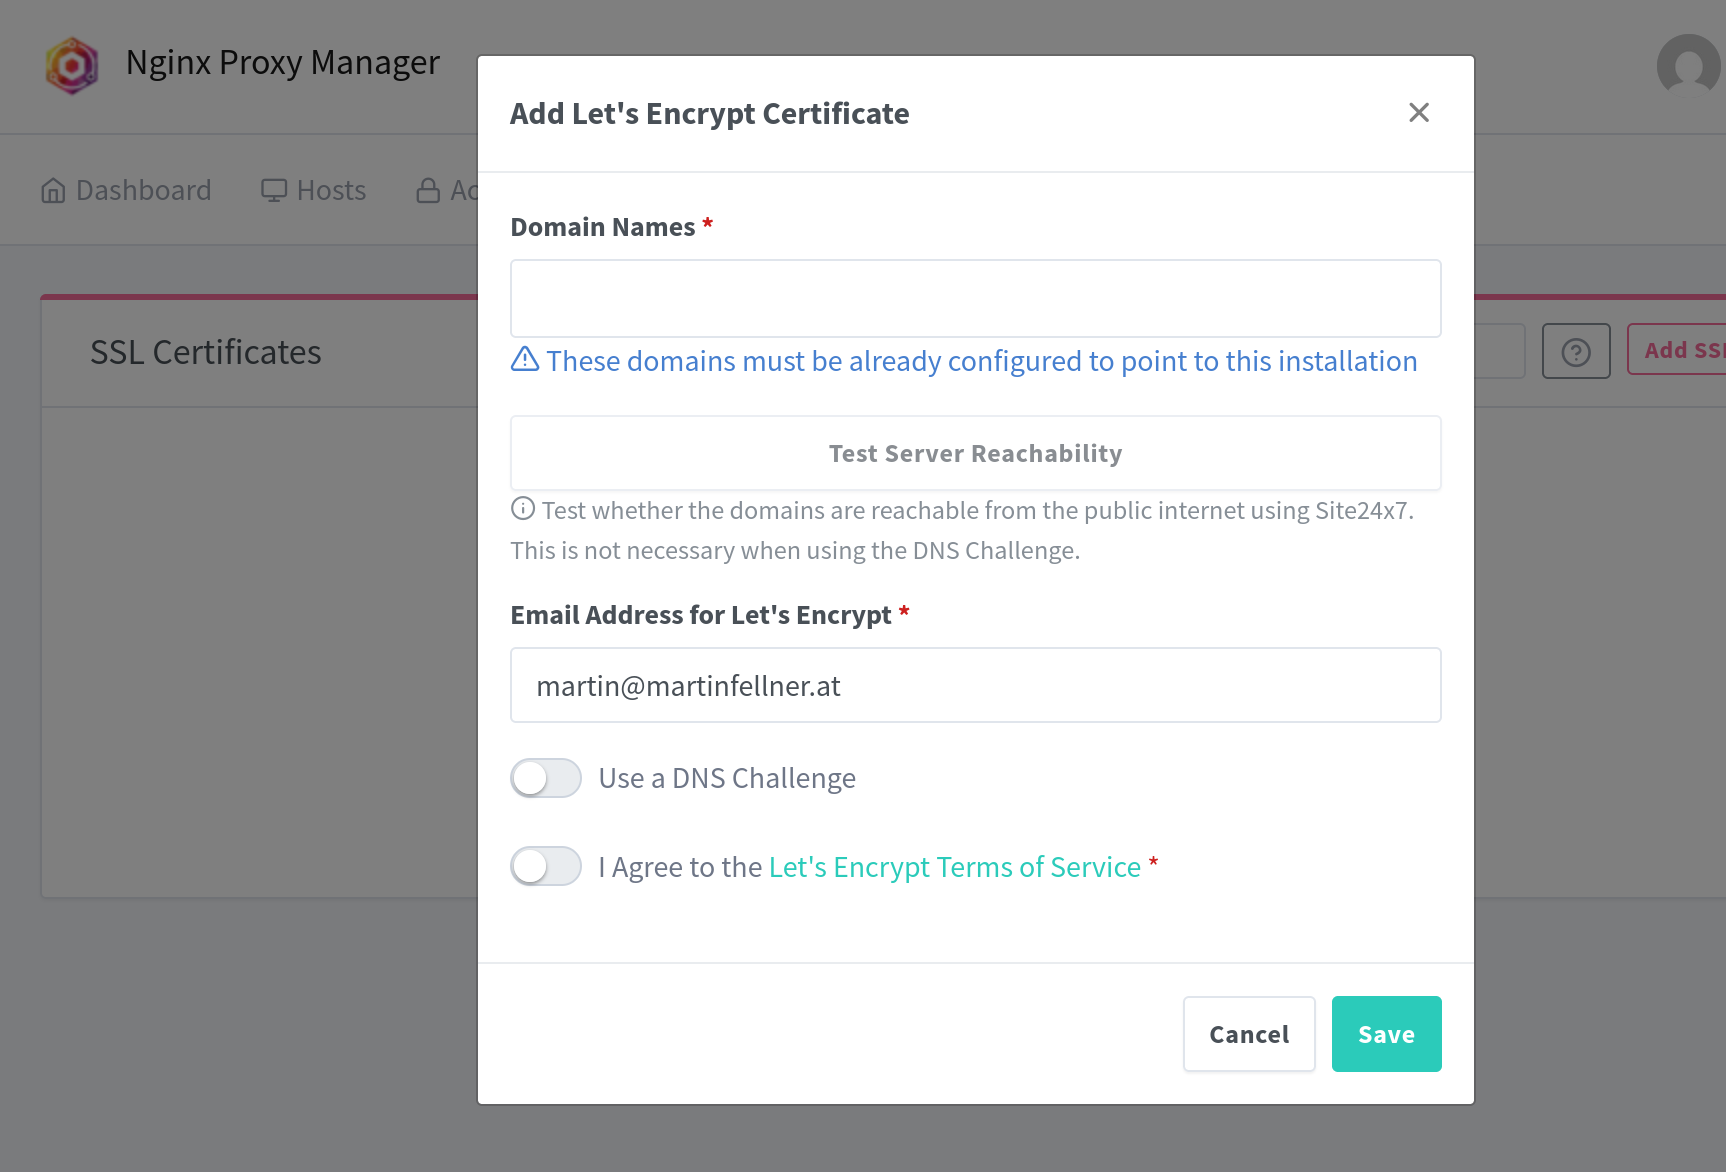Click the lock icon in navigation
The width and height of the screenshot is (1726, 1172).
coord(428,190)
